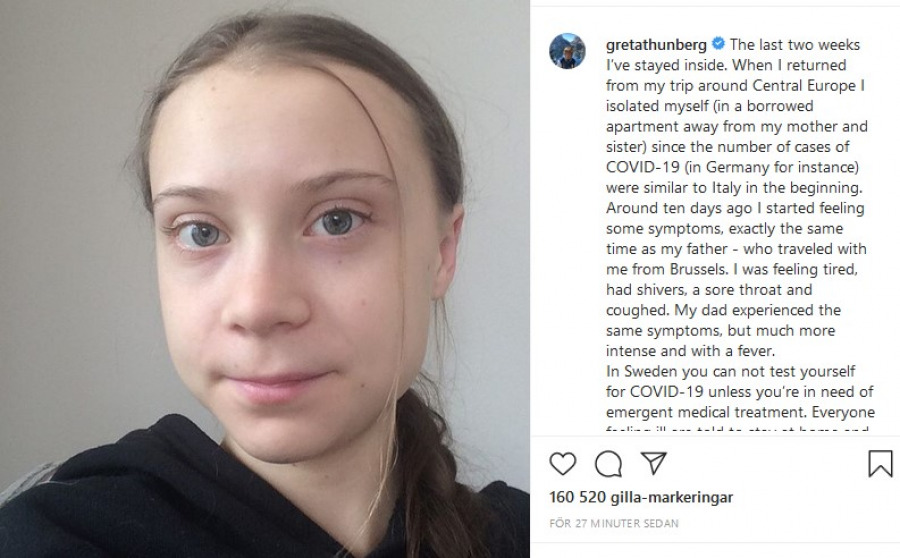The image size is (900, 558).
Task: Save the post with the bookmark icon
Action: click(x=880, y=463)
